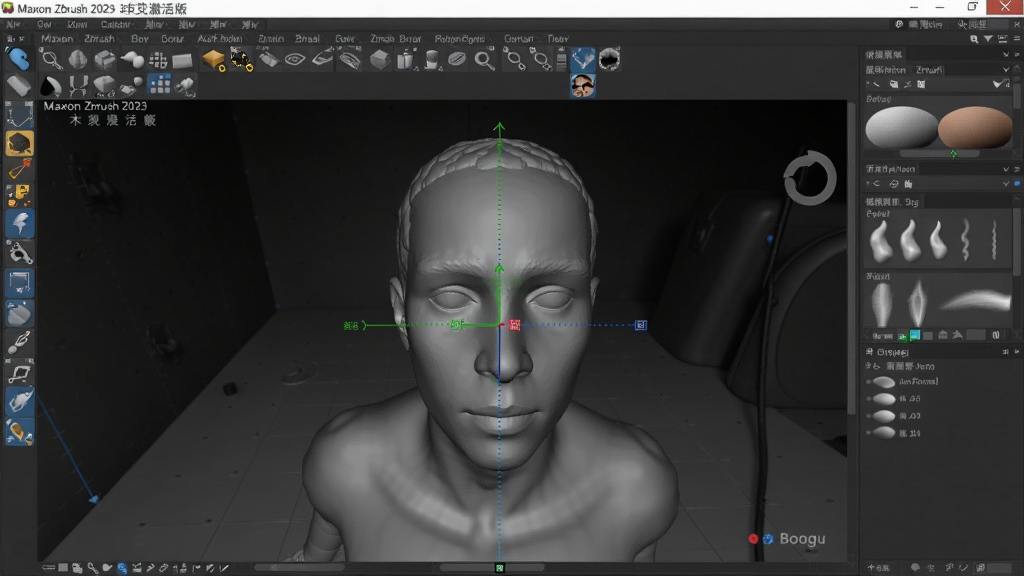
Task: Toggle visibility of the third layer row
Action: point(869,415)
